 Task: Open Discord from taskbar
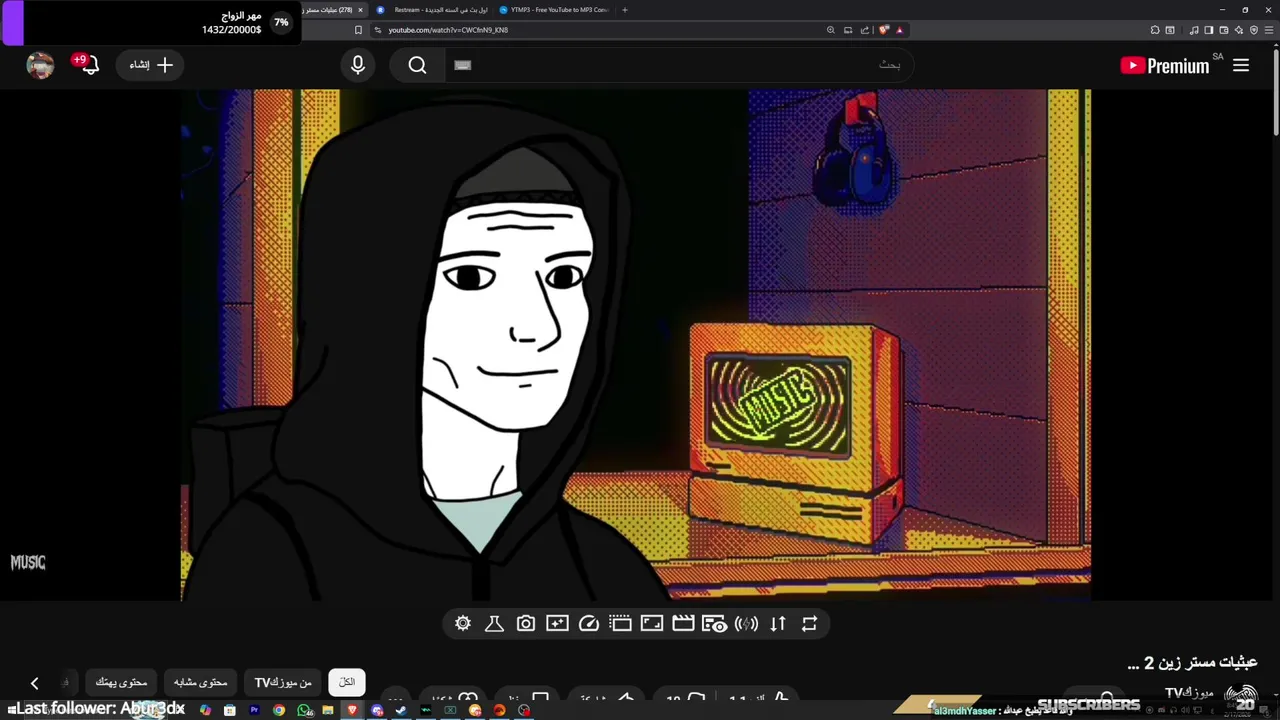click(x=377, y=710)
